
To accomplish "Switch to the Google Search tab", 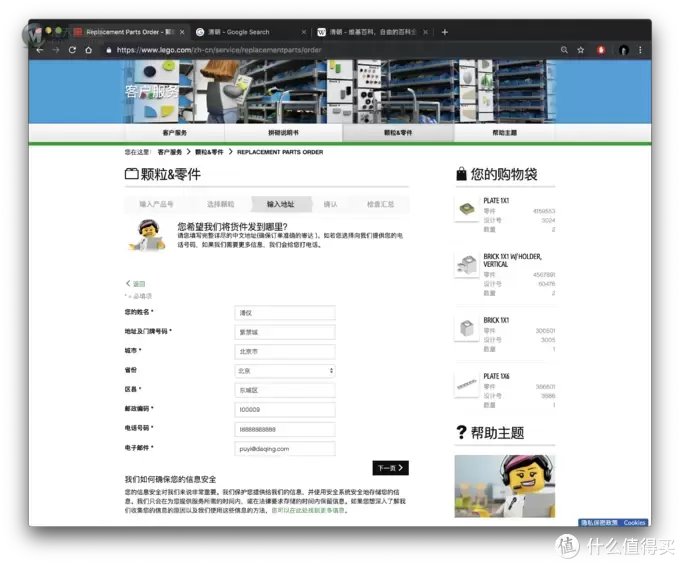I will (250, 32).
